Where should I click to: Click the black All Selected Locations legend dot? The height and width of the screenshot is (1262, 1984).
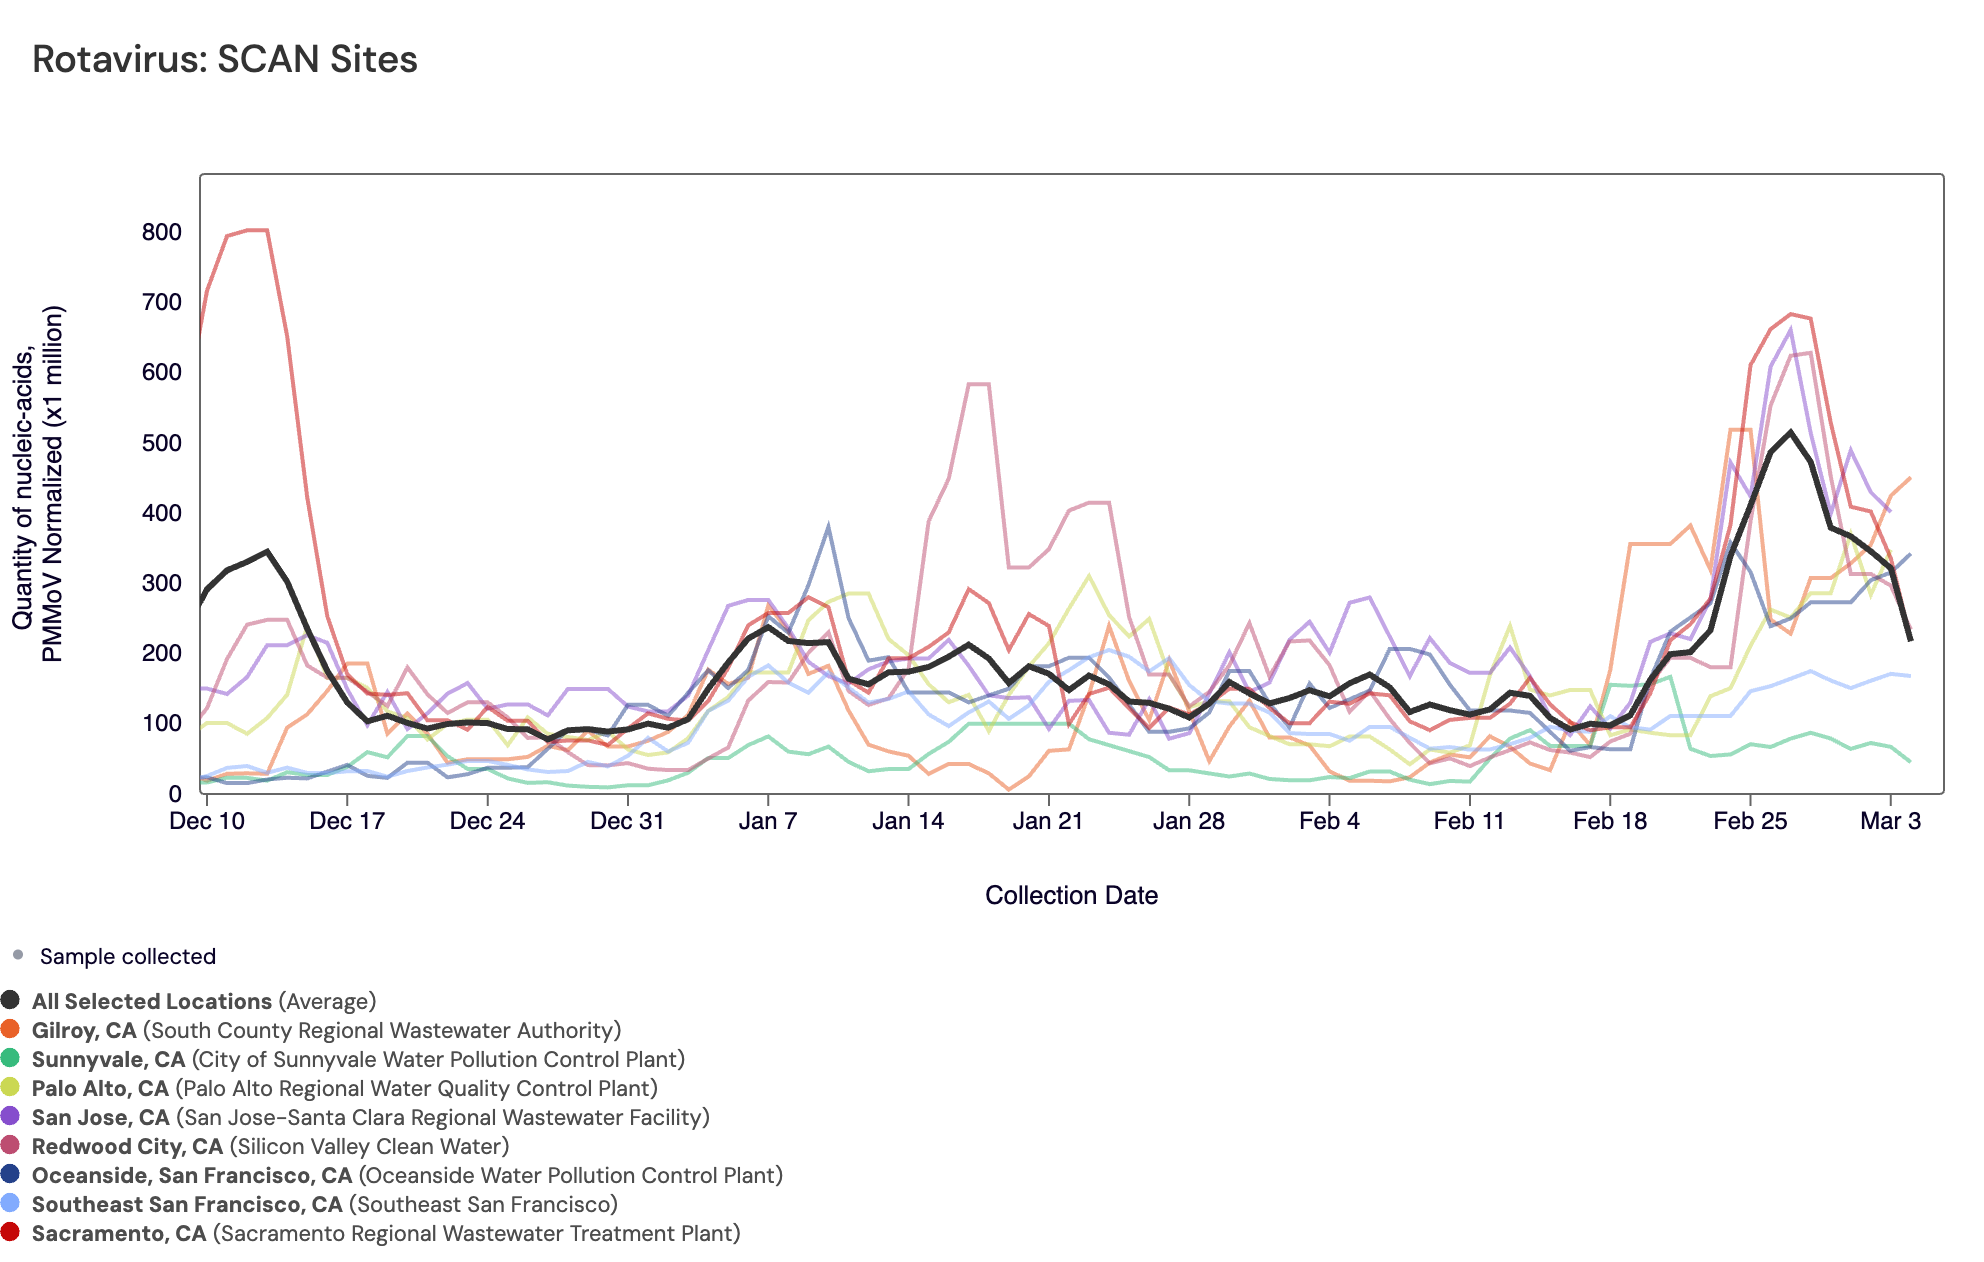[x=11, y=1000]
